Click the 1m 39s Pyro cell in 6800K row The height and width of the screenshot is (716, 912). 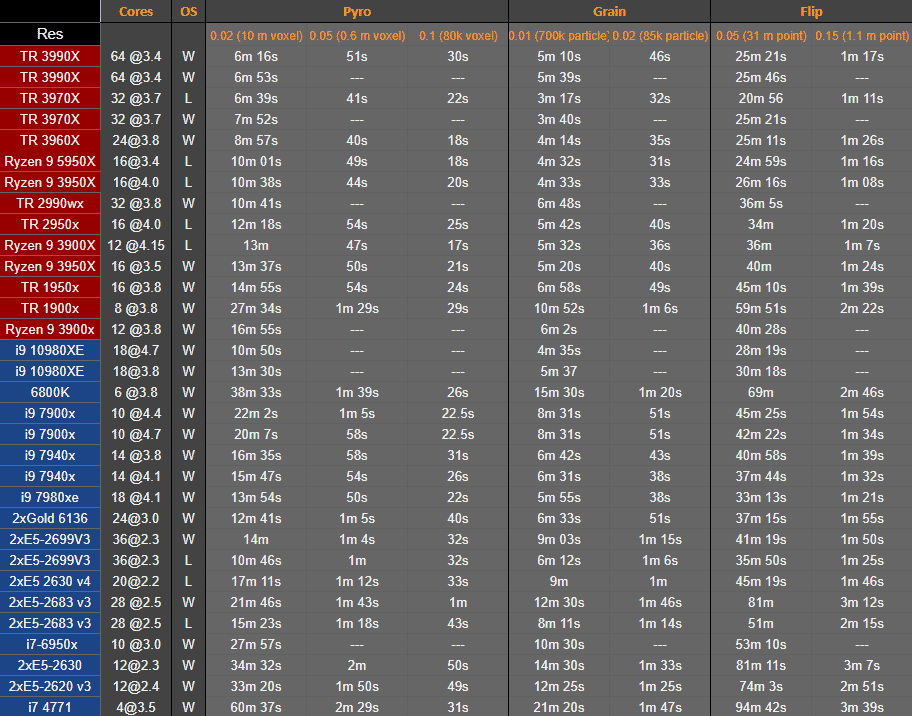[x=357, y=392]
